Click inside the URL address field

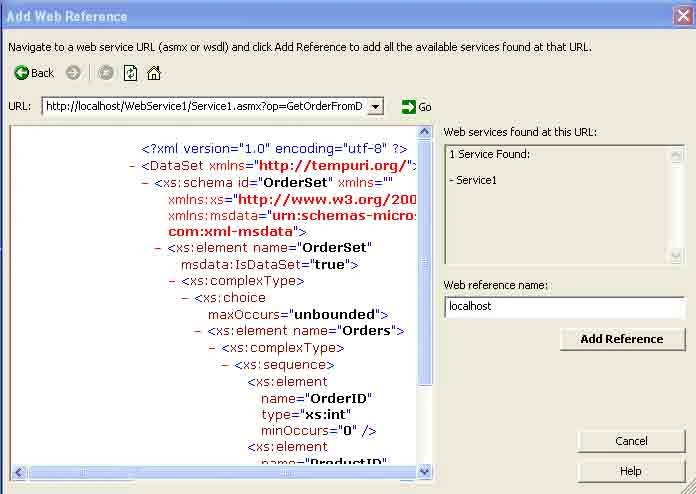pyautogui.click(x=205, y=107)
